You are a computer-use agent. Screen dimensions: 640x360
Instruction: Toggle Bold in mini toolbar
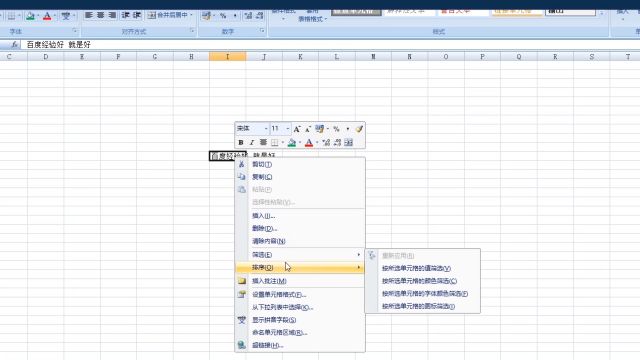click(x=241, y=142)
